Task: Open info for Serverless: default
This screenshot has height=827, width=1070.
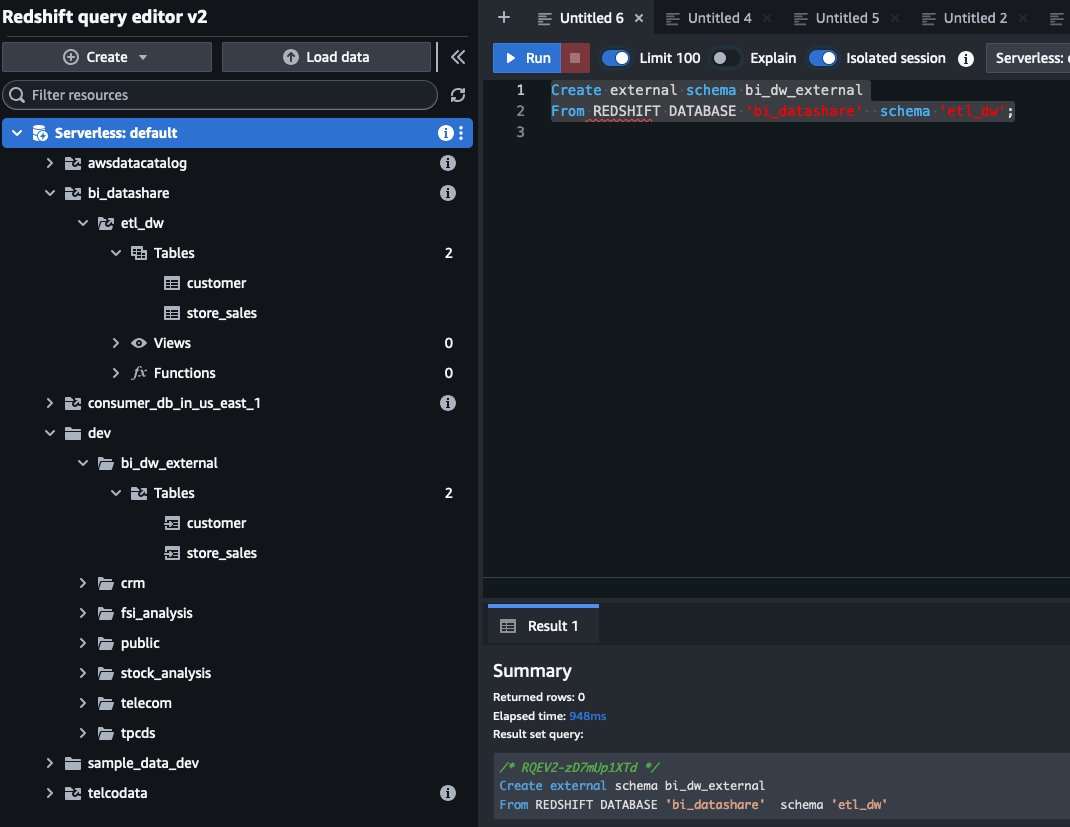Action: [445, 133]
